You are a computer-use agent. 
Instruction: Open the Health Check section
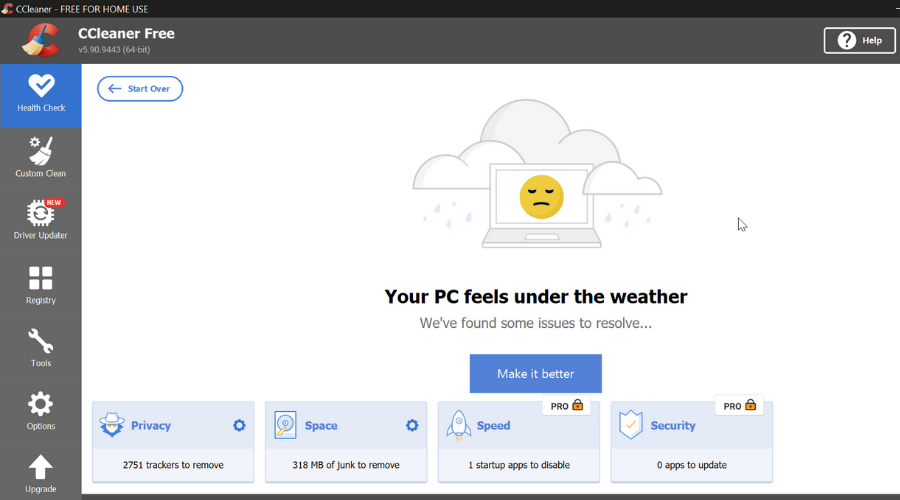[x=41, y=95]
